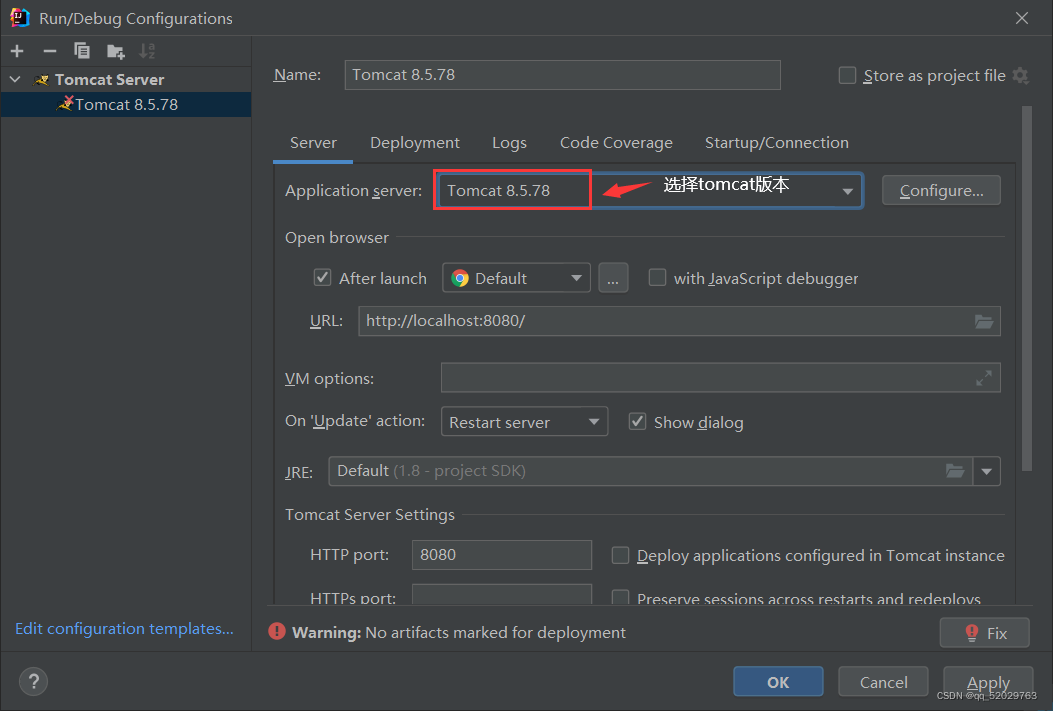Open the Default browser dropdown
Viewport: 1053px width, 711px height.
[516, 277]
